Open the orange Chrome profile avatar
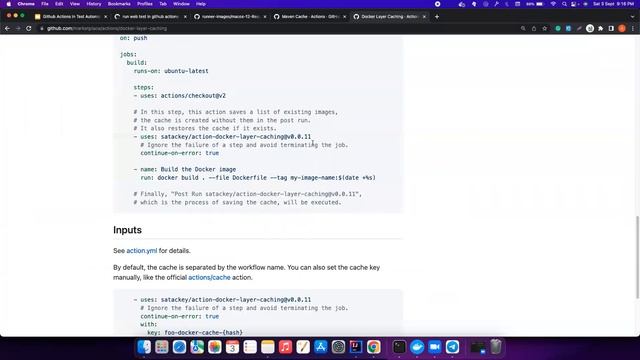Viewport: 640px width, 360px height. [622, 29]
